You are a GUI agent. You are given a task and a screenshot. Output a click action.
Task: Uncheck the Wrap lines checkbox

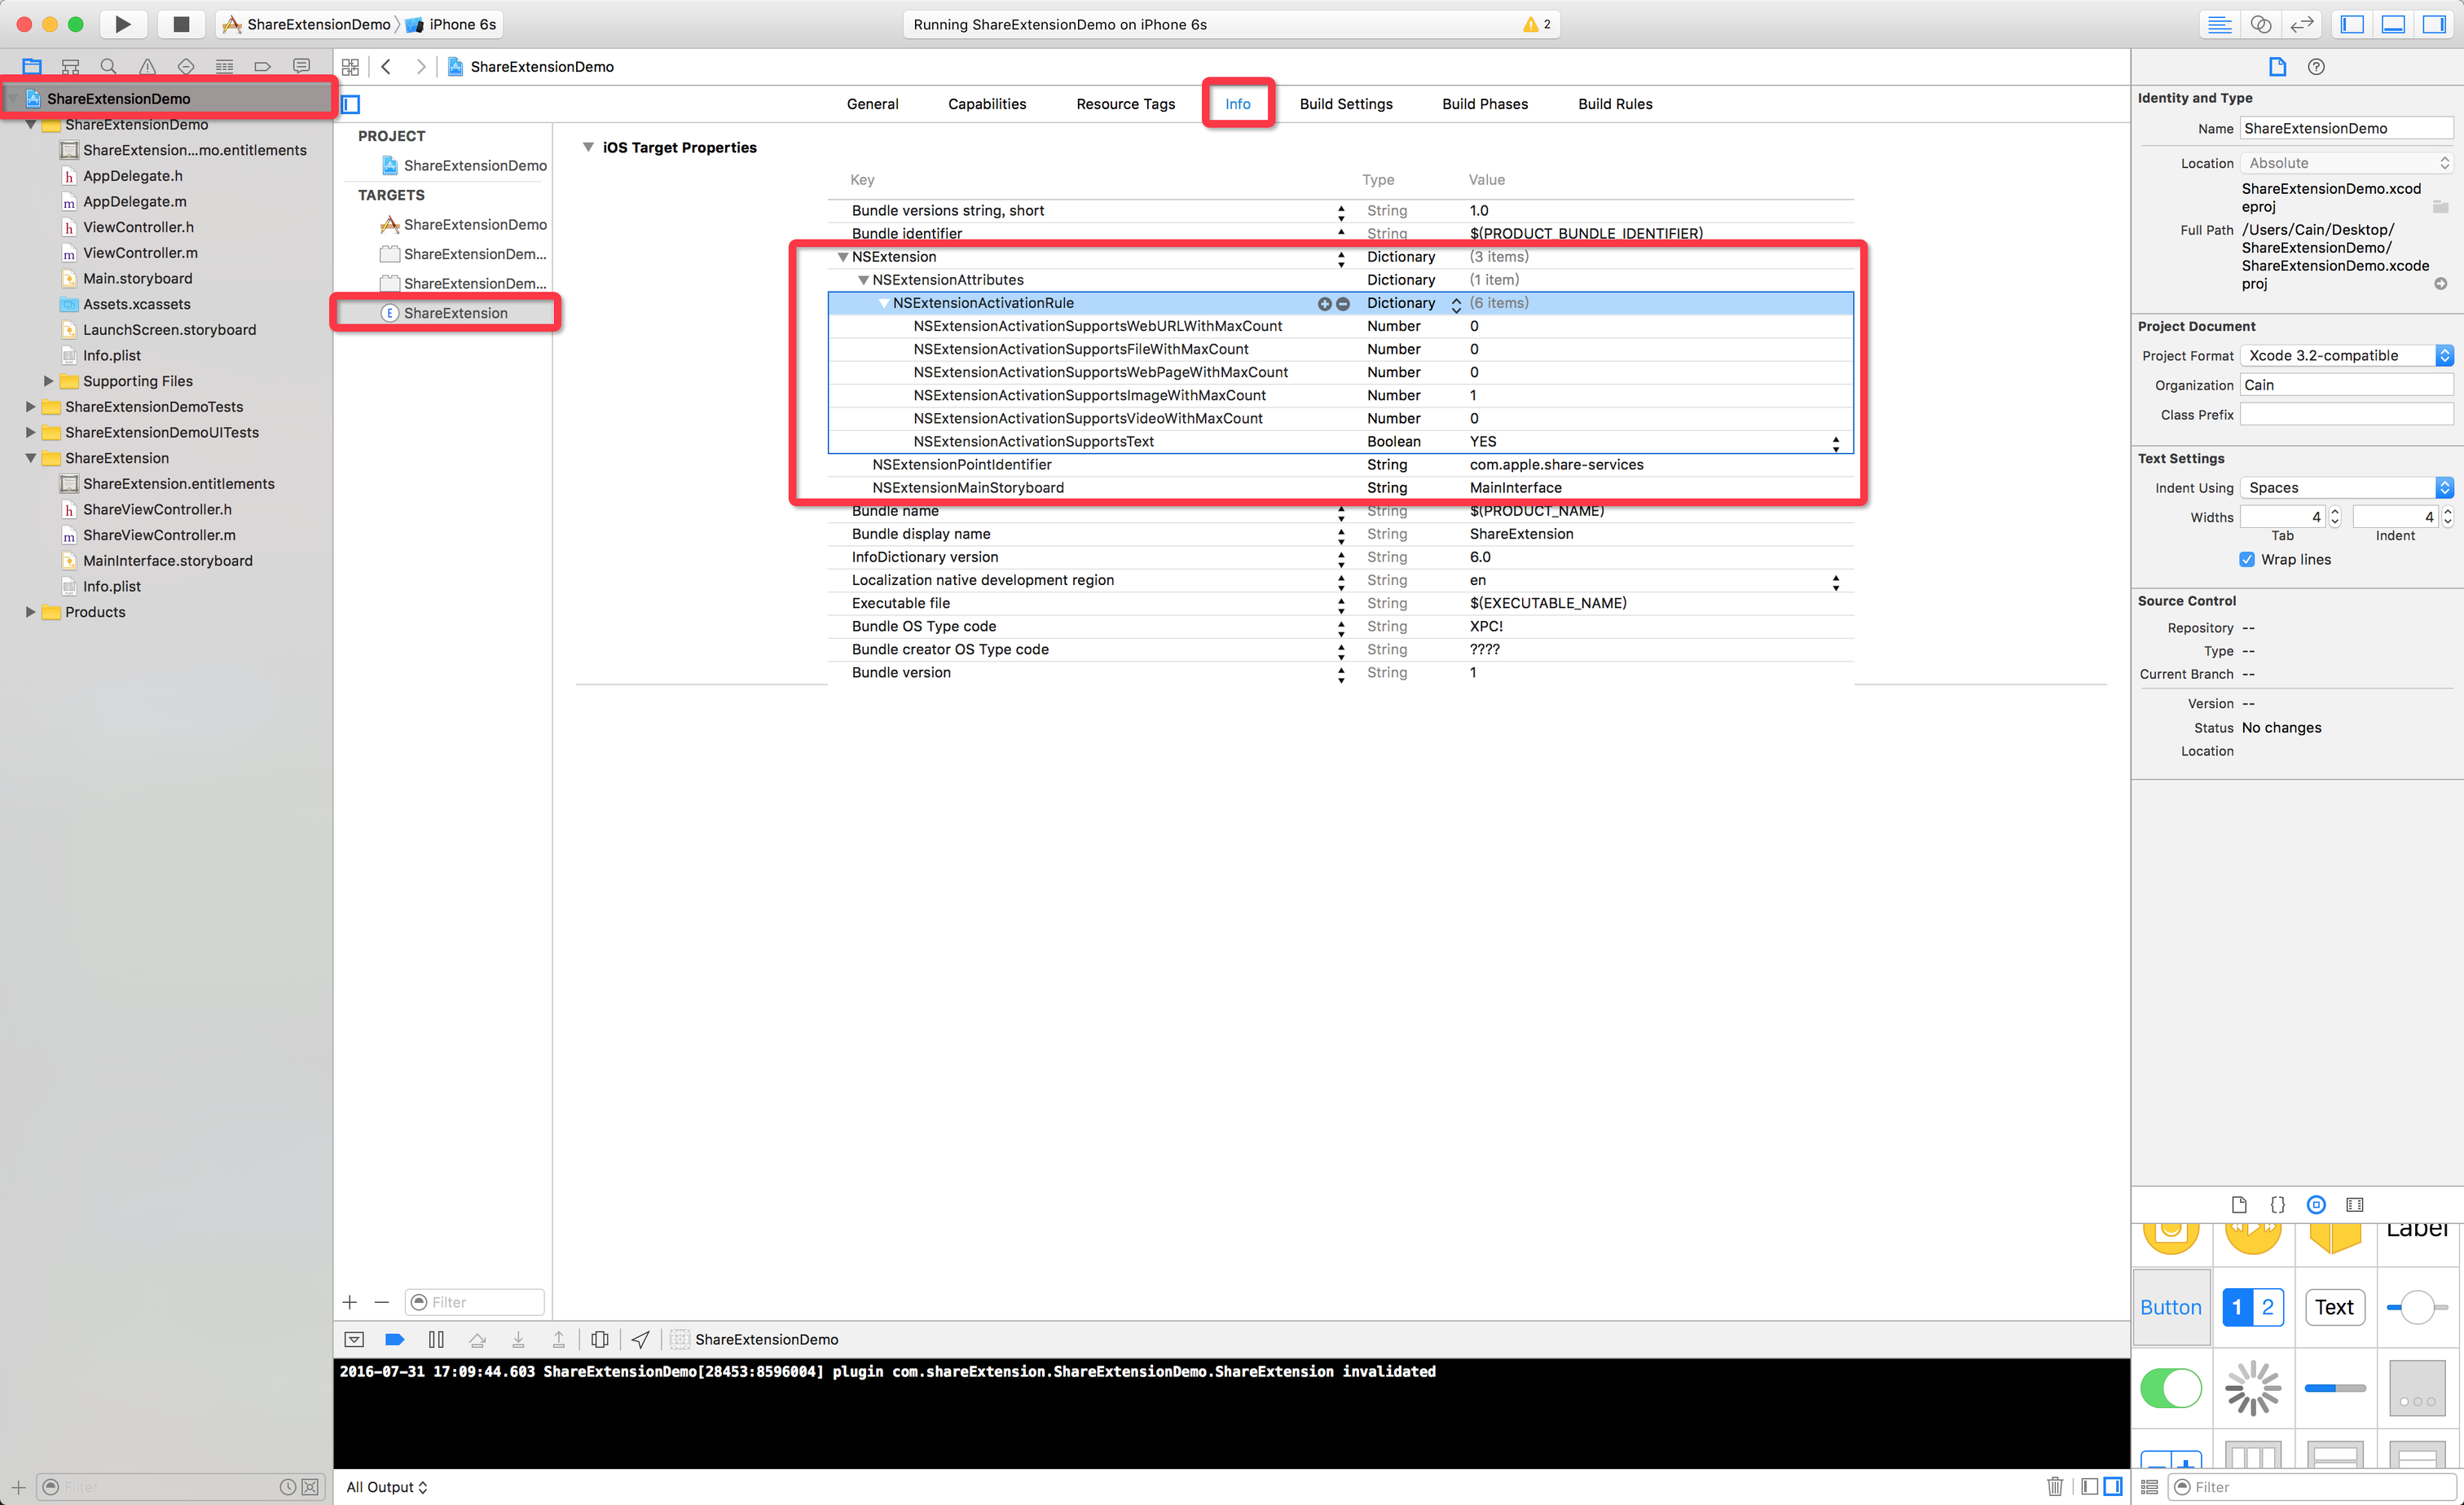[2247, 559]
